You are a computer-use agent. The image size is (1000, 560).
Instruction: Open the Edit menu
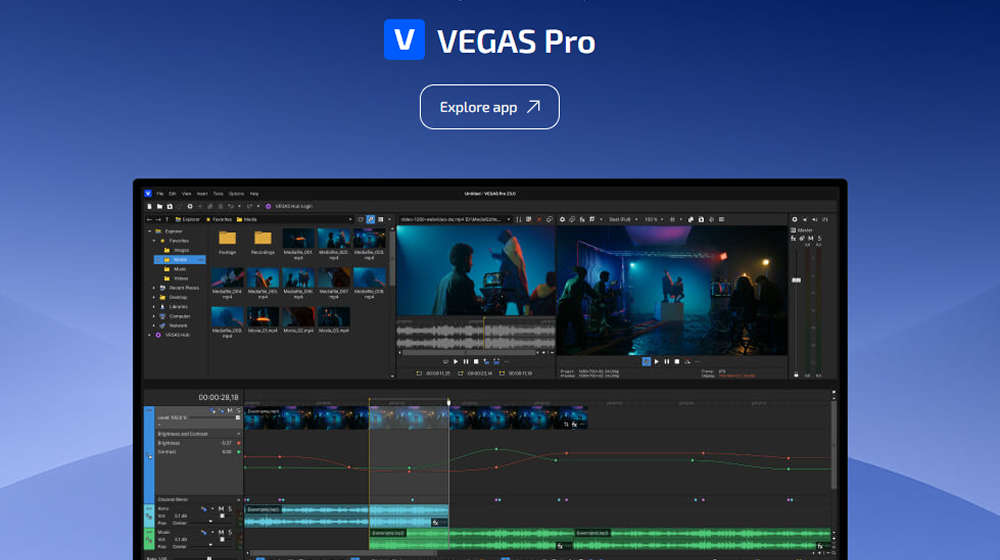coord(173,194)
